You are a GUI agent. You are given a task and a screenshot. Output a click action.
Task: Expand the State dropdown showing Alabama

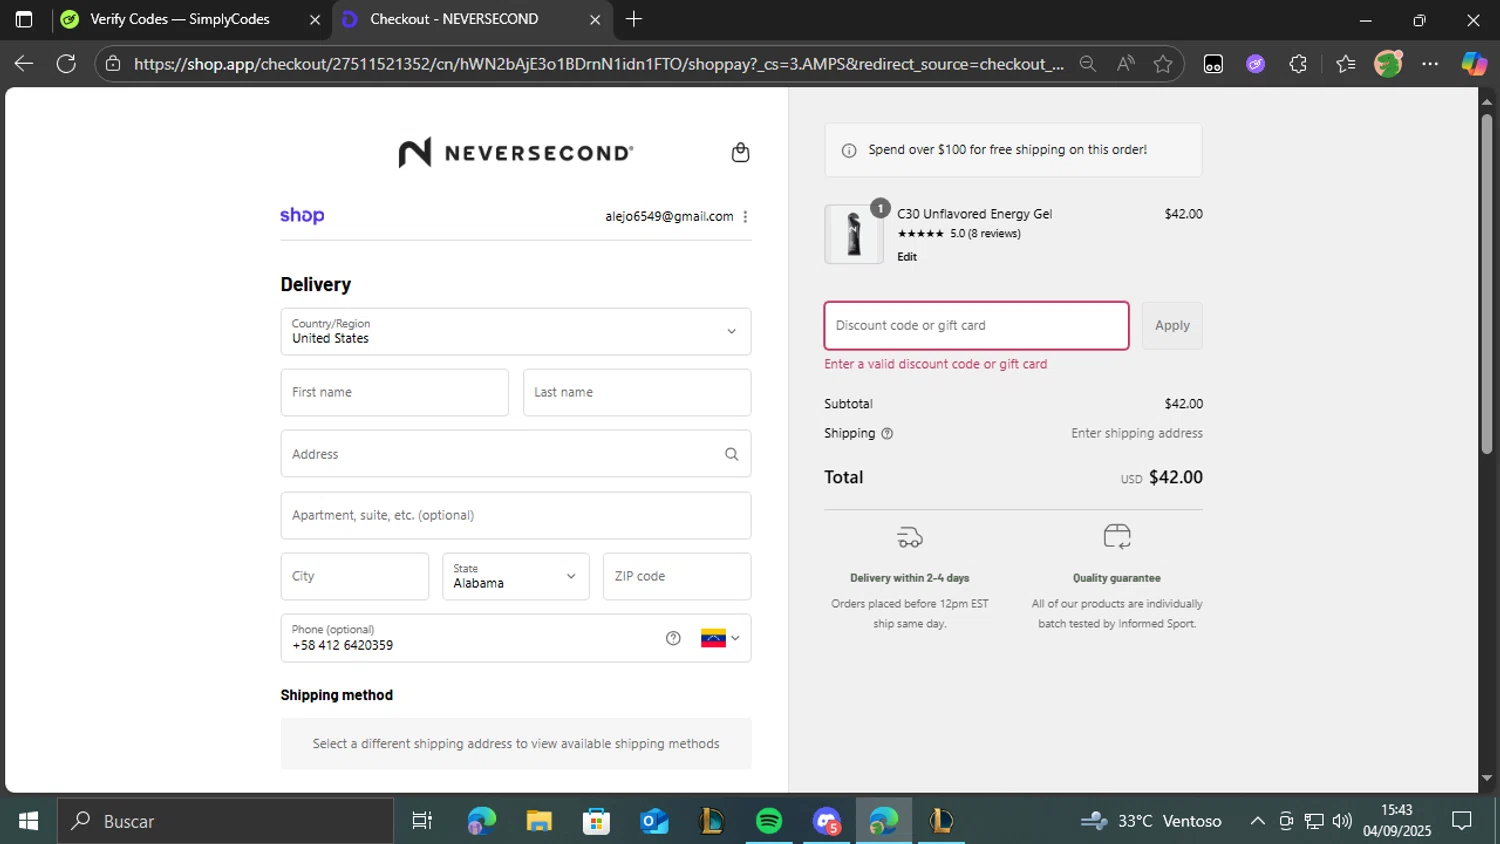[516, 576]
